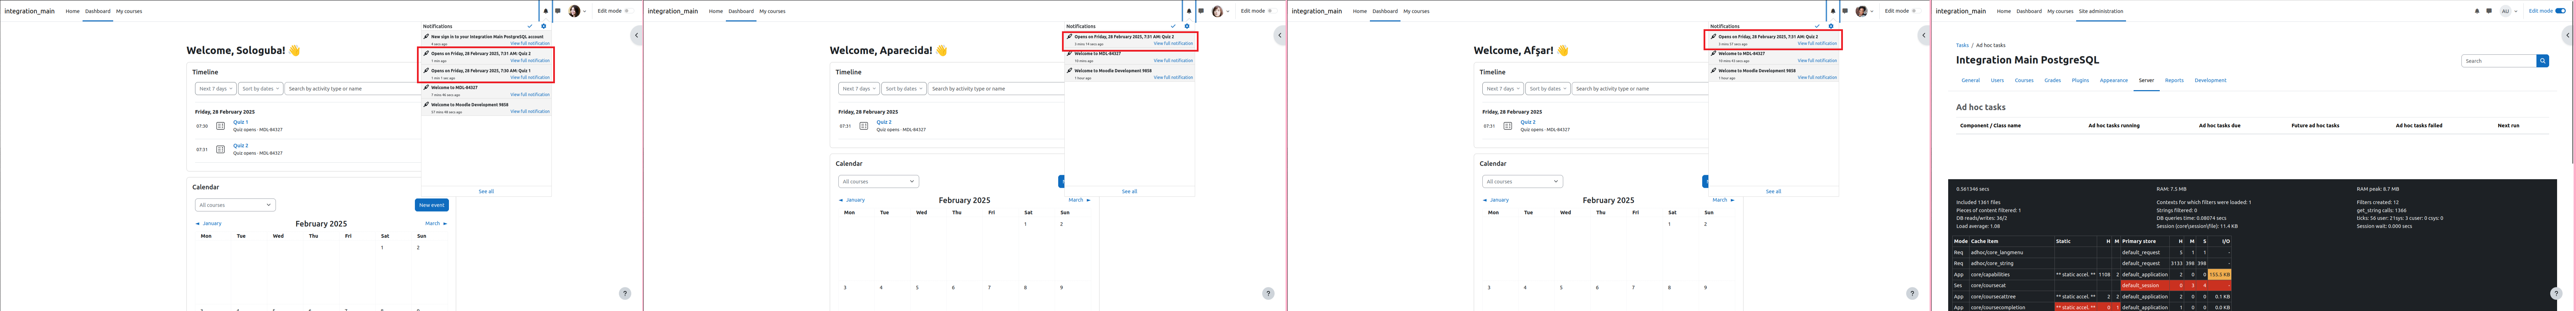
Task: Open Sort by dates dropdown in Sologuba's timeline
Action: (261, 89)
